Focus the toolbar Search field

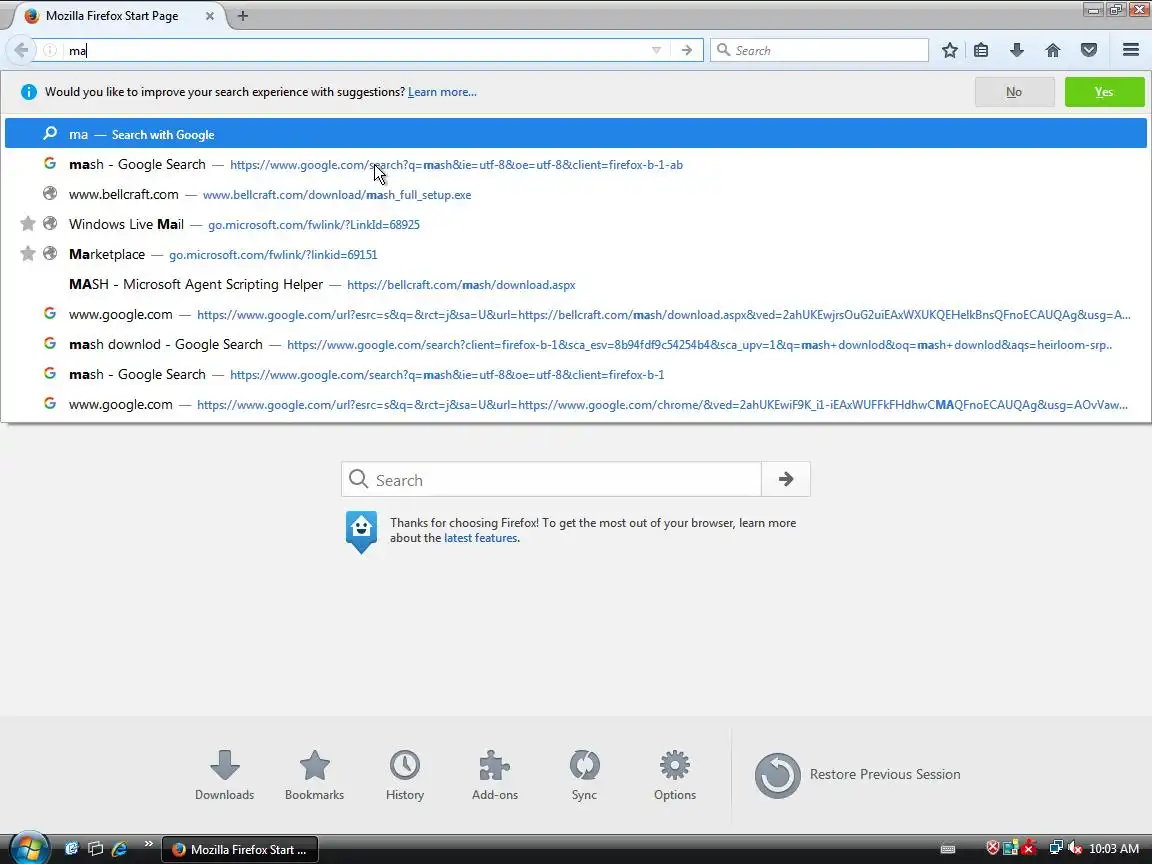(x=819, y=50)
